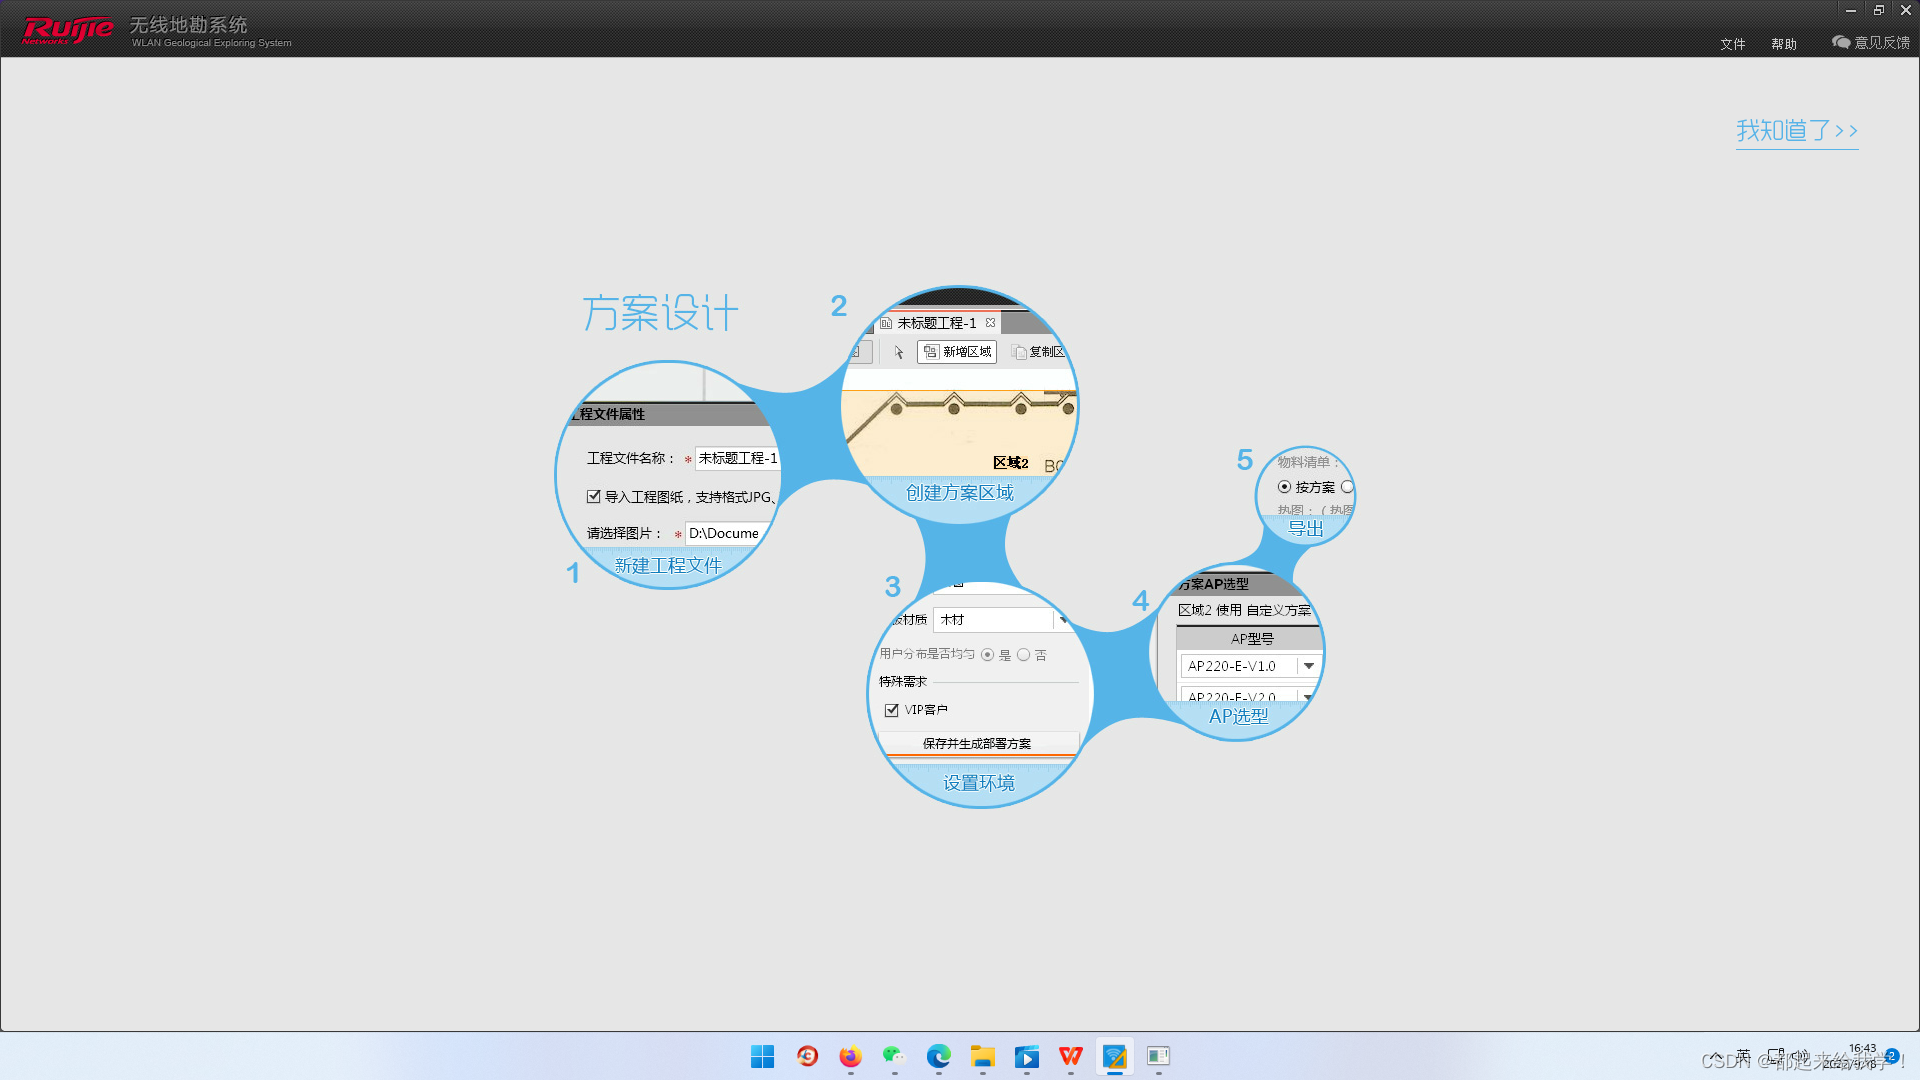
Task: Select the arrow pointer tool icon
Action: [x=898, y=352]
